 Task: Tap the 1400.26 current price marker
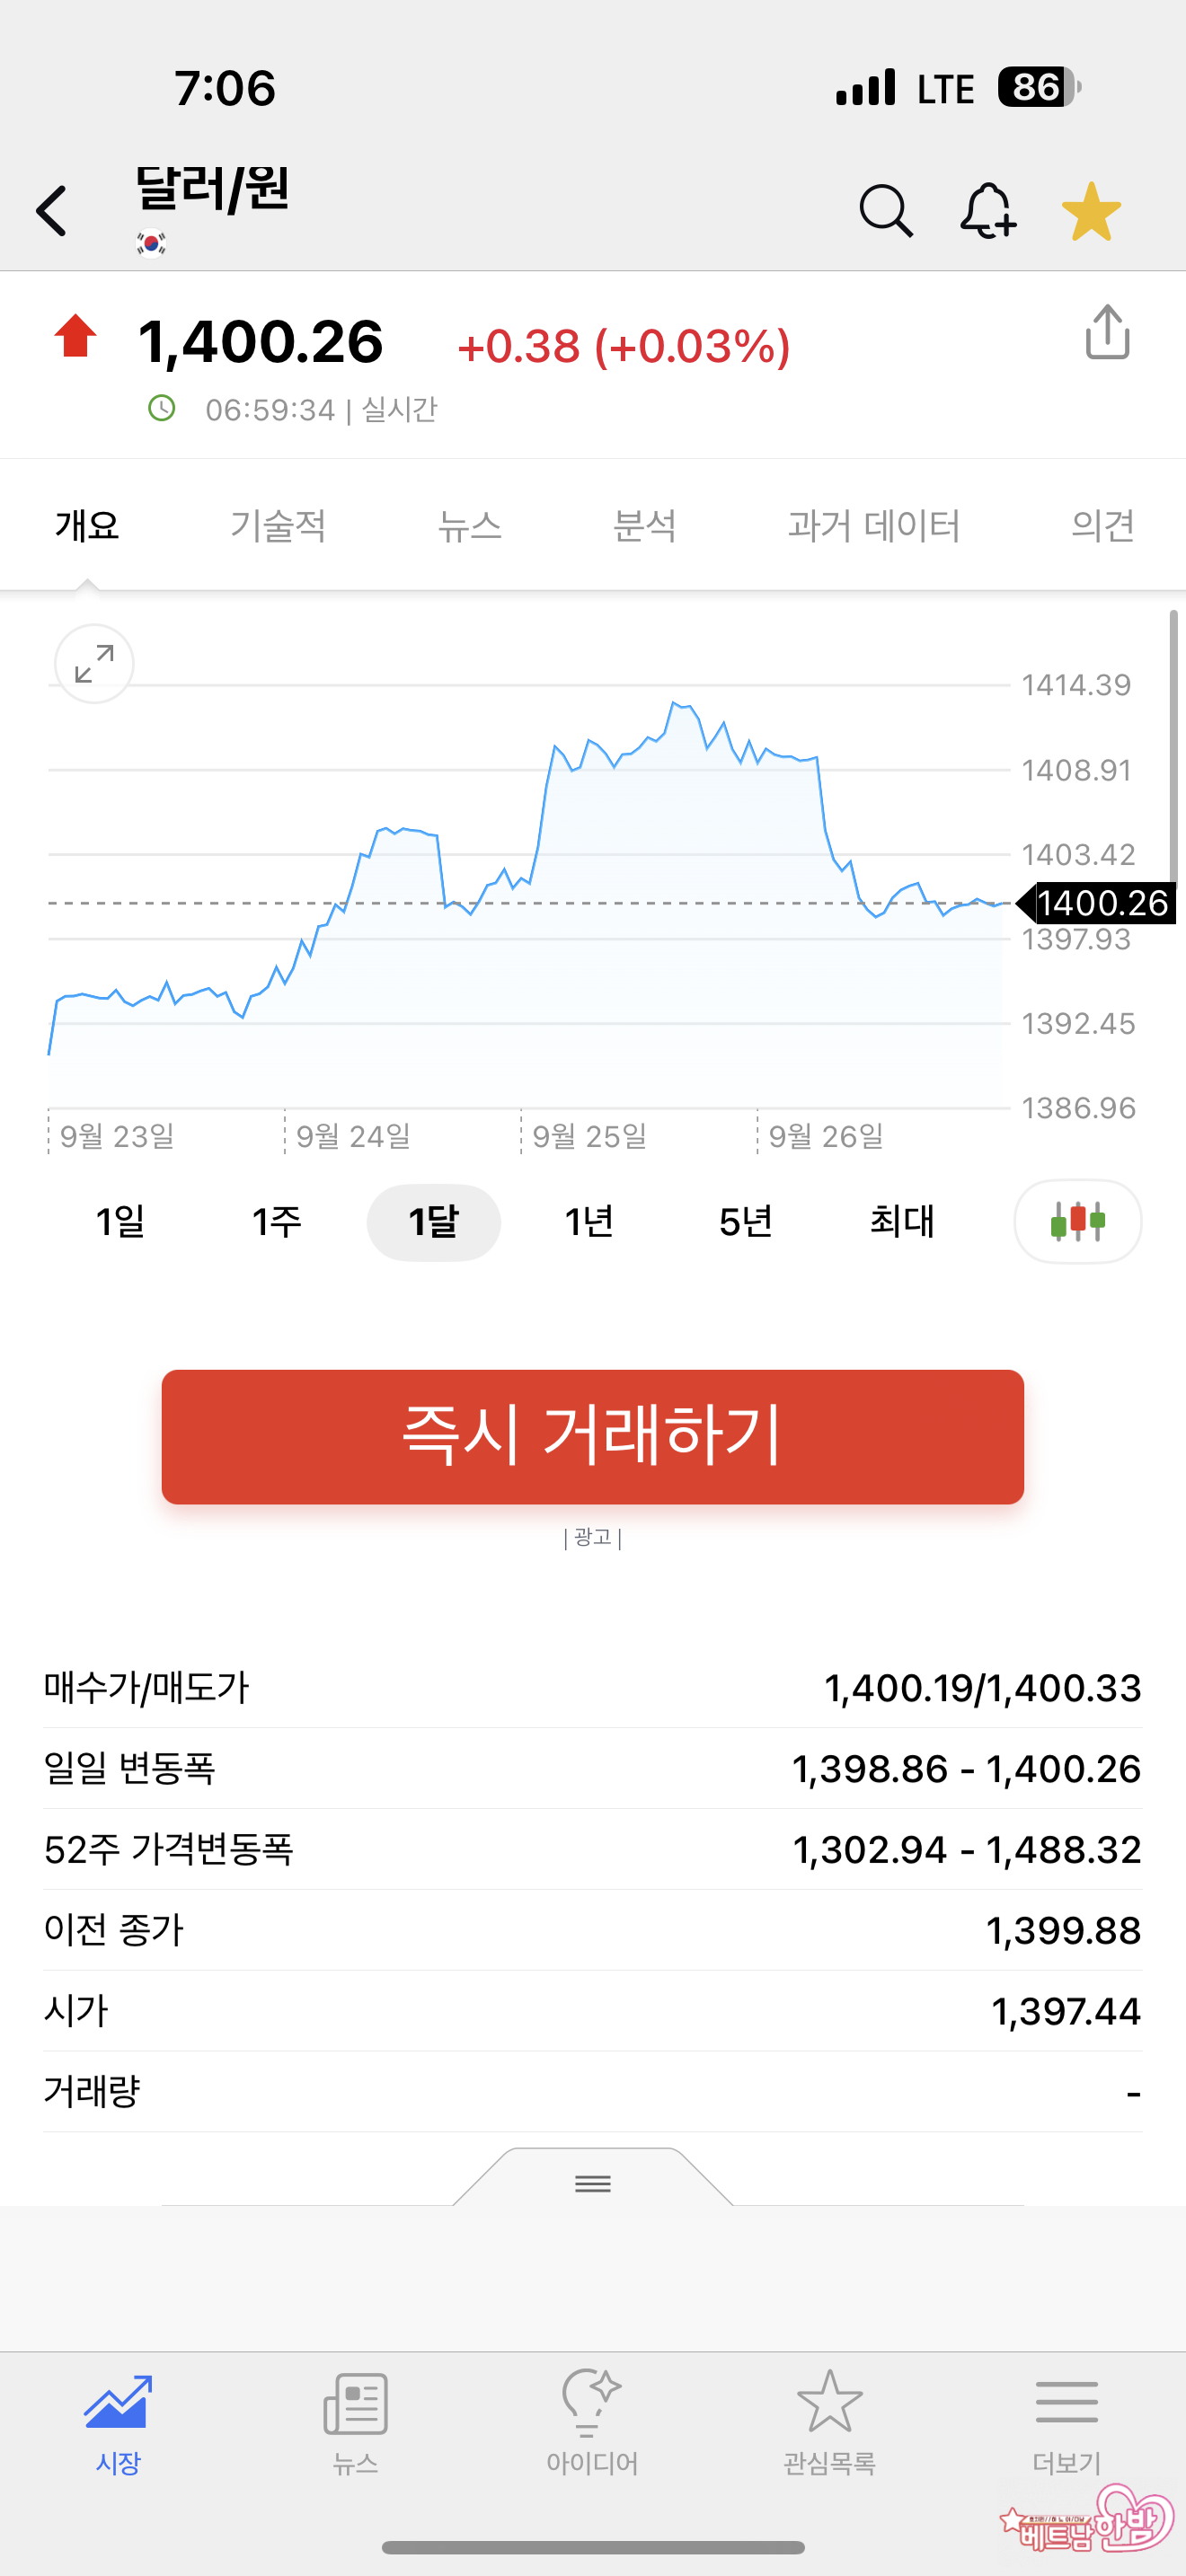[1100, 903]
